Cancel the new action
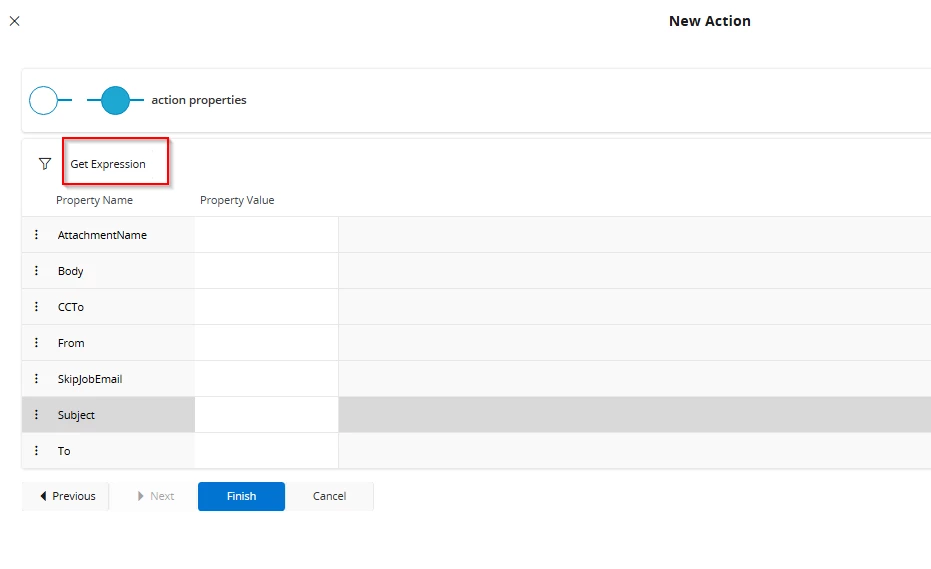 pos(329,496)
